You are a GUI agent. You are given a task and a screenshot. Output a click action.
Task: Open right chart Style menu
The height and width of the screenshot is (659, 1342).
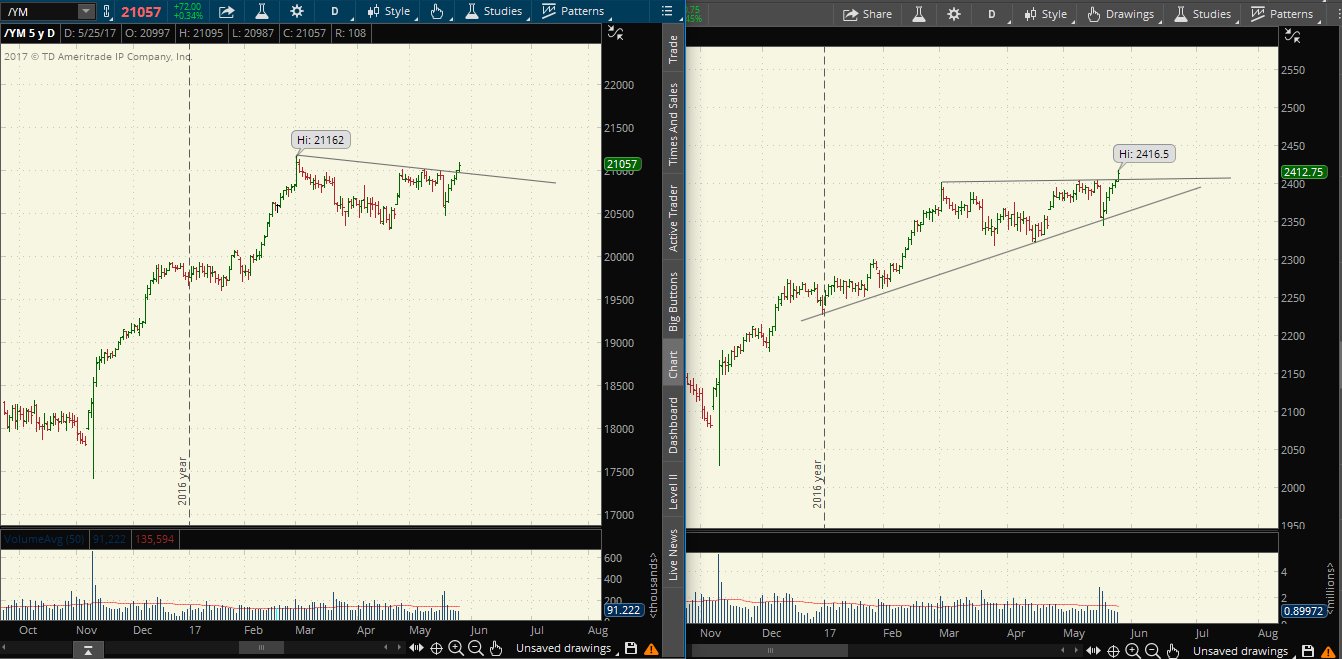click(1045, 14)
